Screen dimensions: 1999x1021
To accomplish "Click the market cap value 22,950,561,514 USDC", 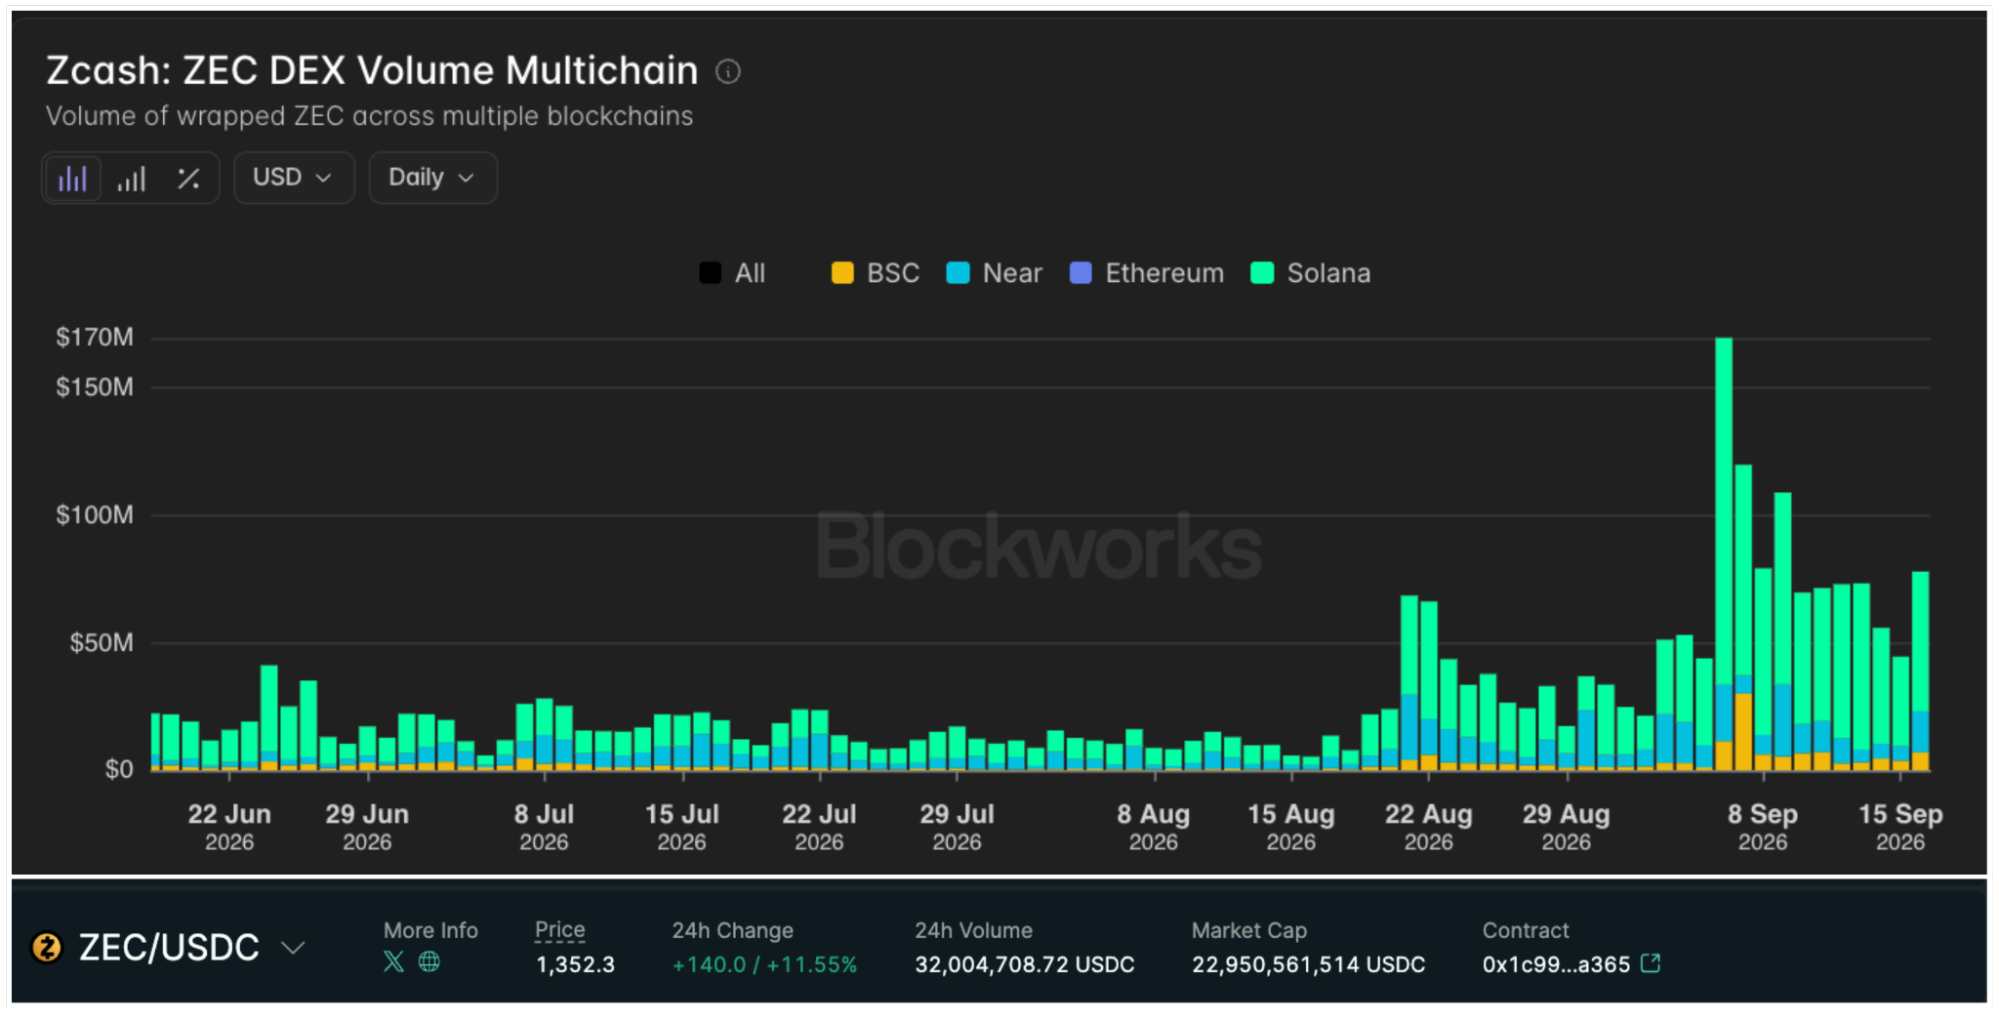I will pos(1308,965).
